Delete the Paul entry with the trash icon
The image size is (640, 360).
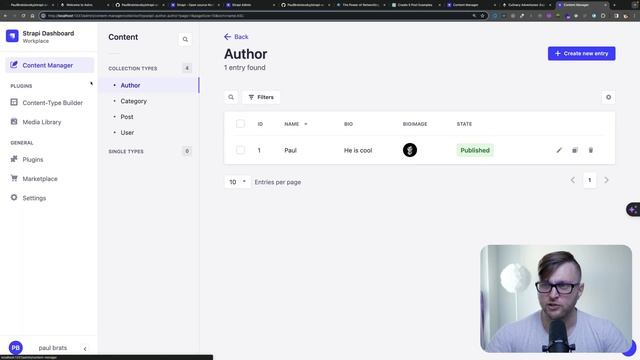click(591, 150)
